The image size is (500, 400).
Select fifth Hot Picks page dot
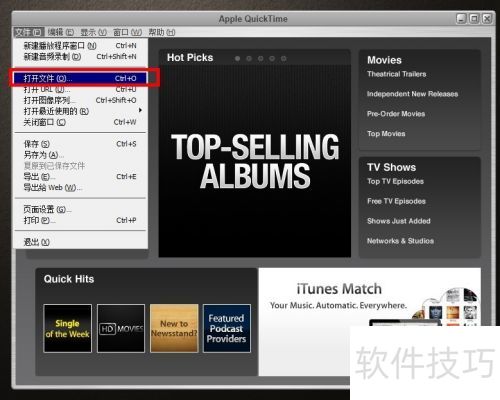(284, 59)
